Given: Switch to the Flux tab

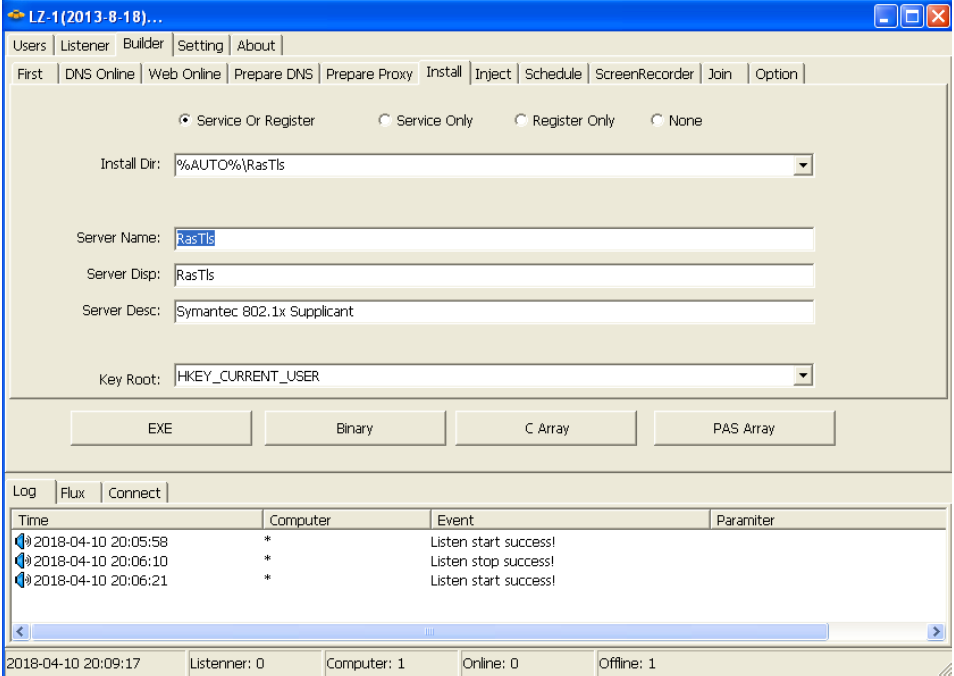Looking at the screenshot, I should (73, 493).
